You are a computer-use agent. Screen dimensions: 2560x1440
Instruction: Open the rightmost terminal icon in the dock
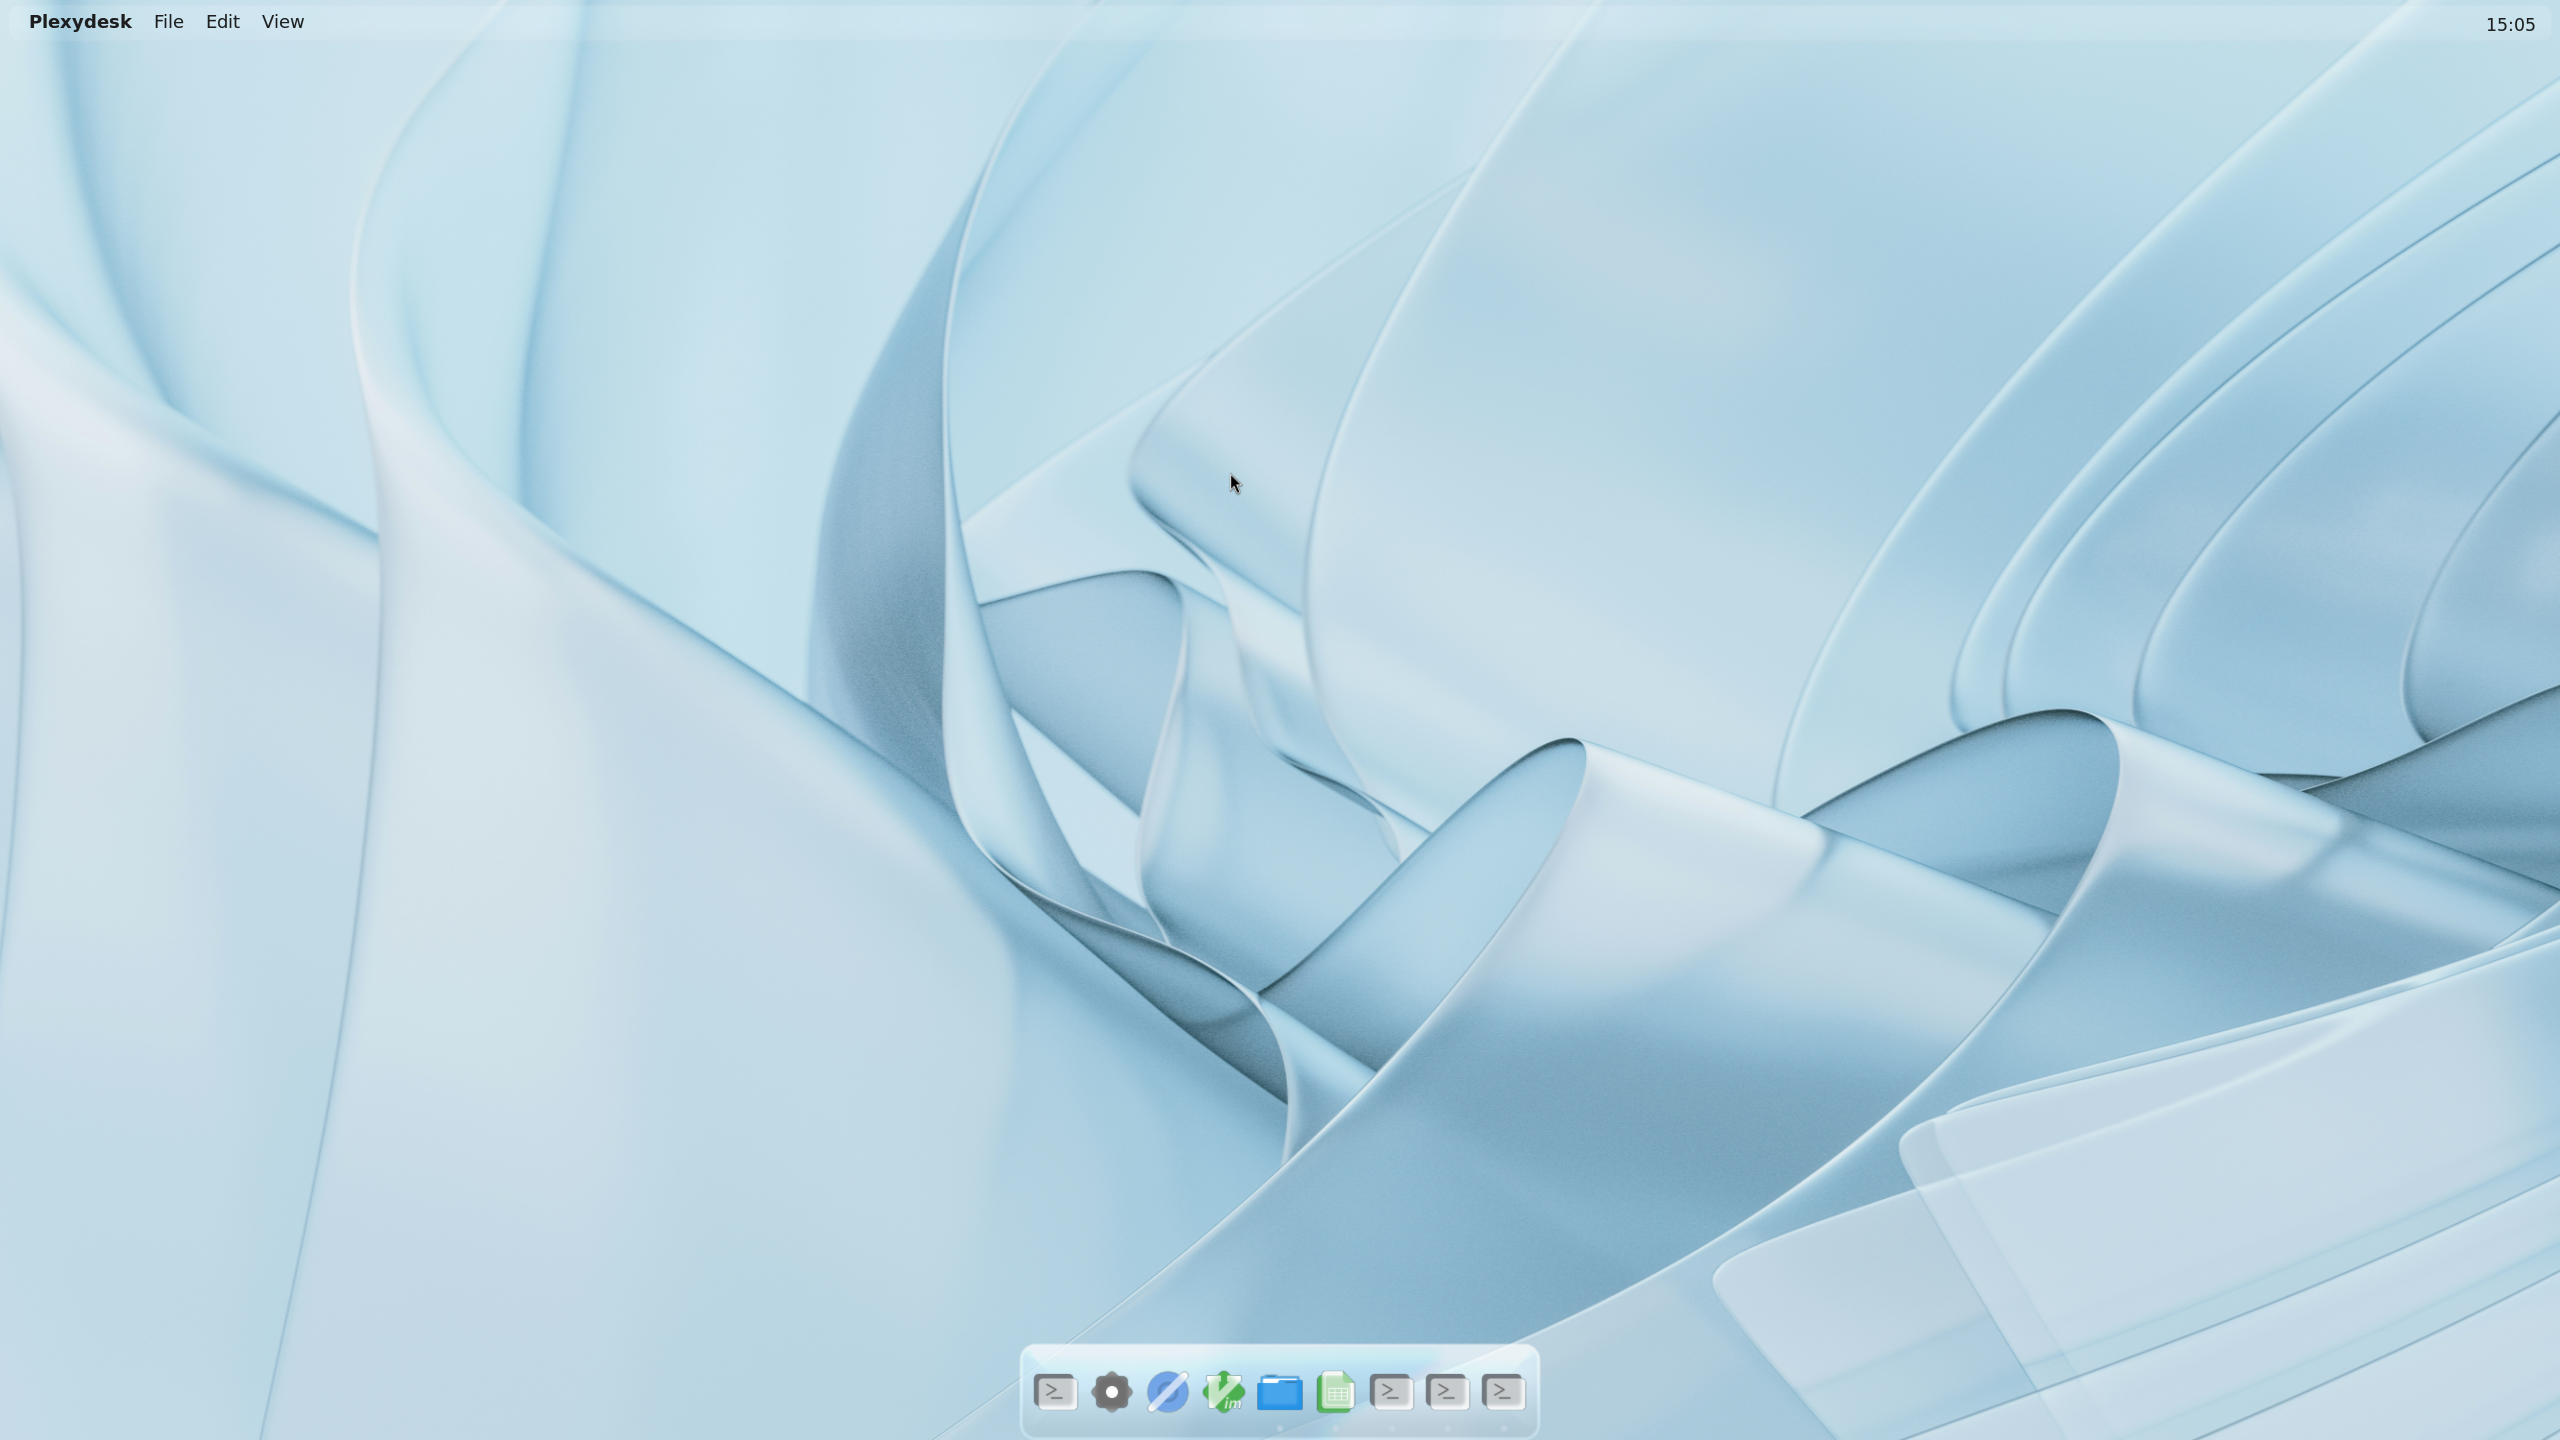point(1506,1391)
